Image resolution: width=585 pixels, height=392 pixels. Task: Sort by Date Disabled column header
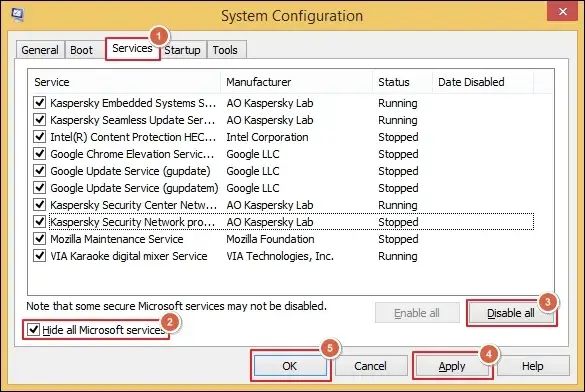(x=483, y=82)
